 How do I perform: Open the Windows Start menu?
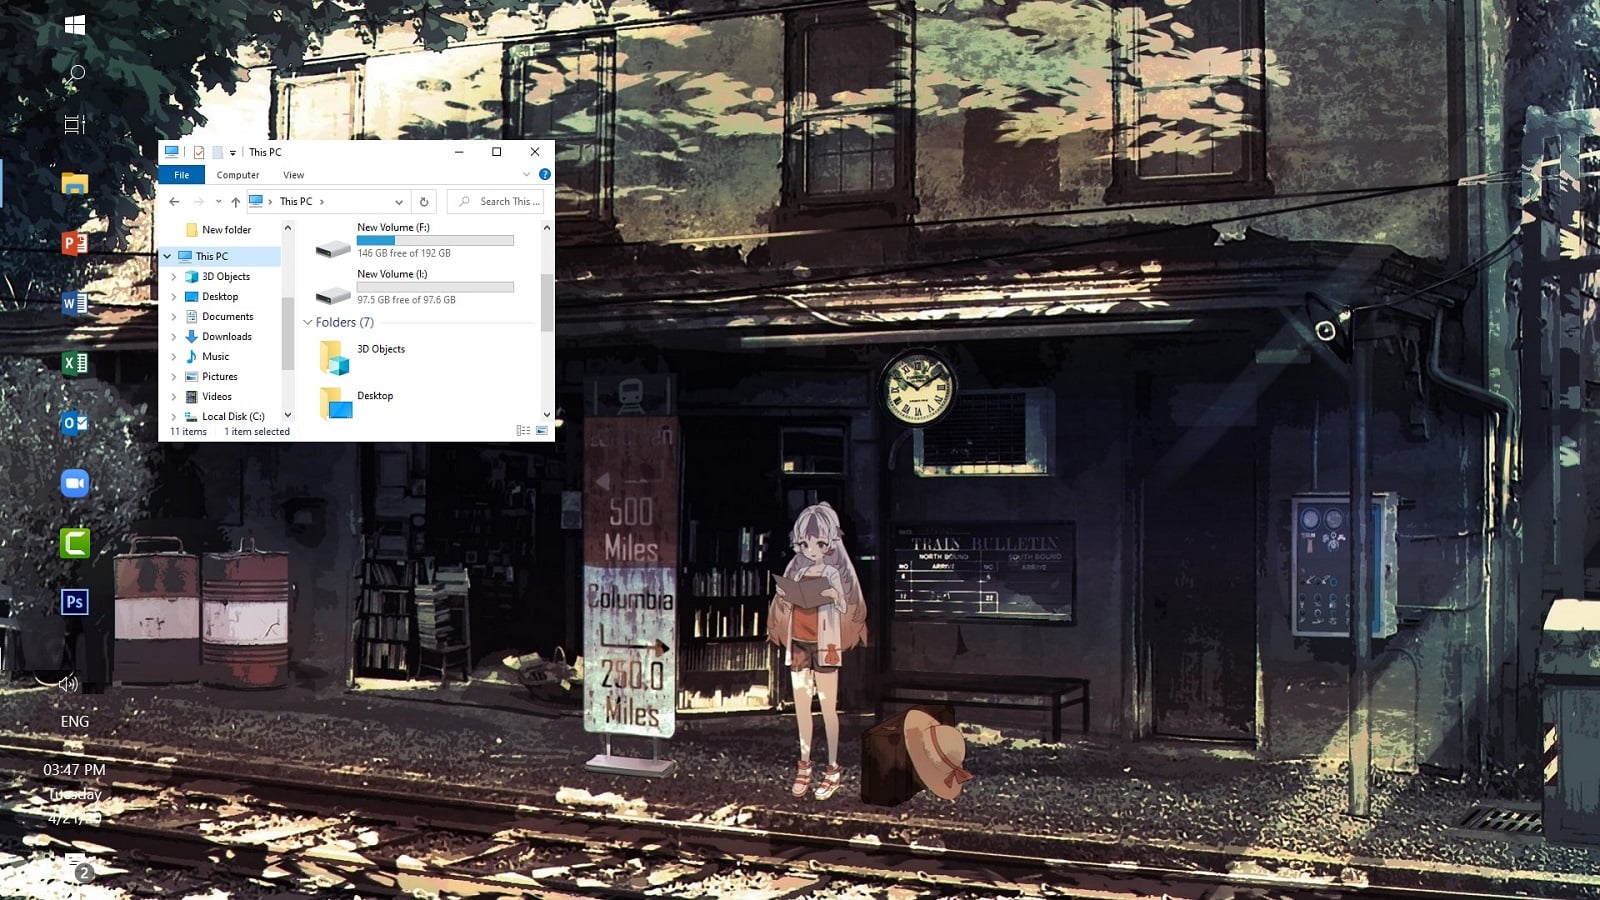point(75,25)
